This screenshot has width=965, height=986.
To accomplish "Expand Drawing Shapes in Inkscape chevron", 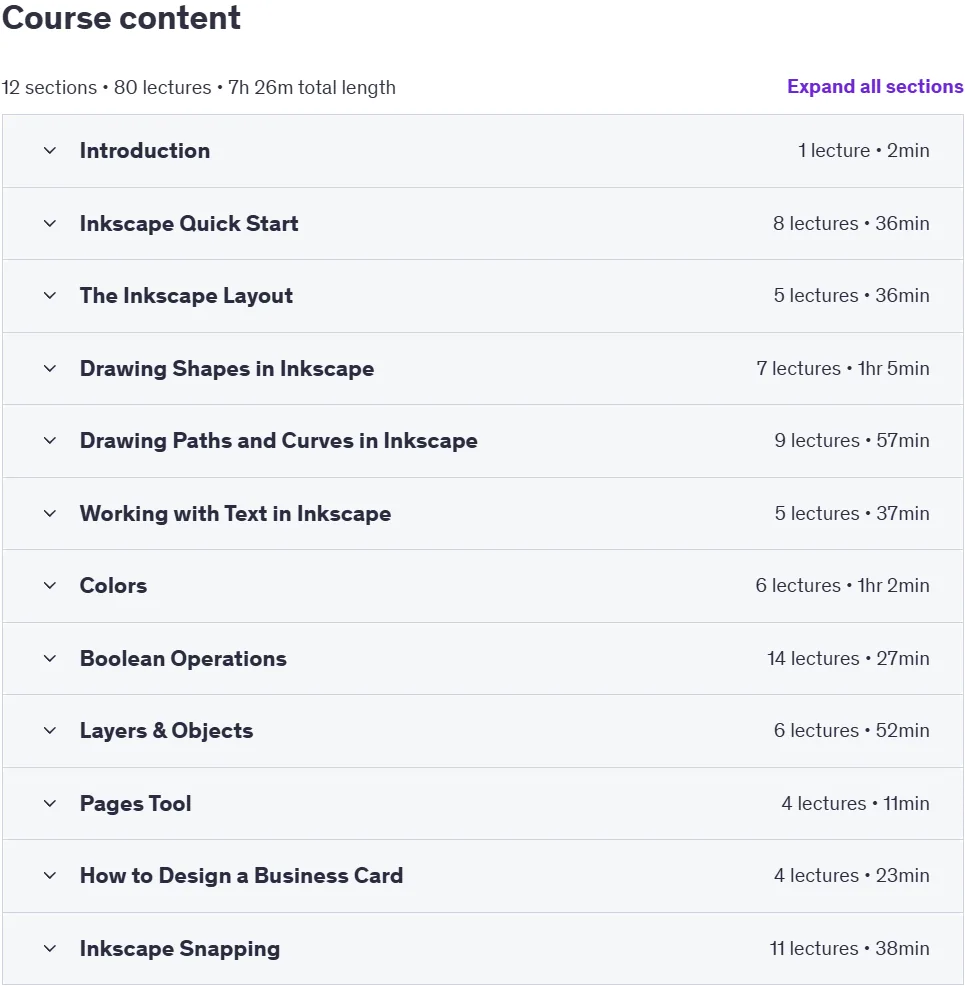I will click(x=50, y=368).
